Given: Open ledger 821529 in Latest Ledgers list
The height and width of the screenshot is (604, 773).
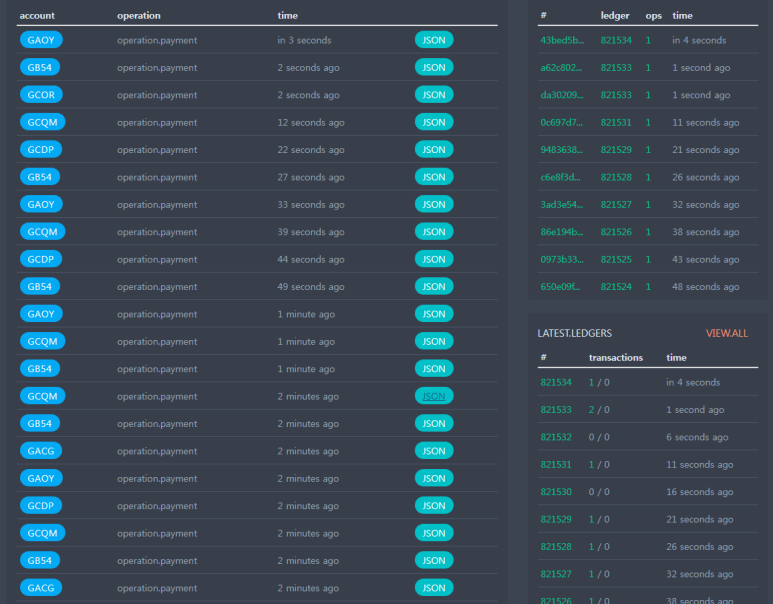Looking at the screenshot, I should pos(556,519).
